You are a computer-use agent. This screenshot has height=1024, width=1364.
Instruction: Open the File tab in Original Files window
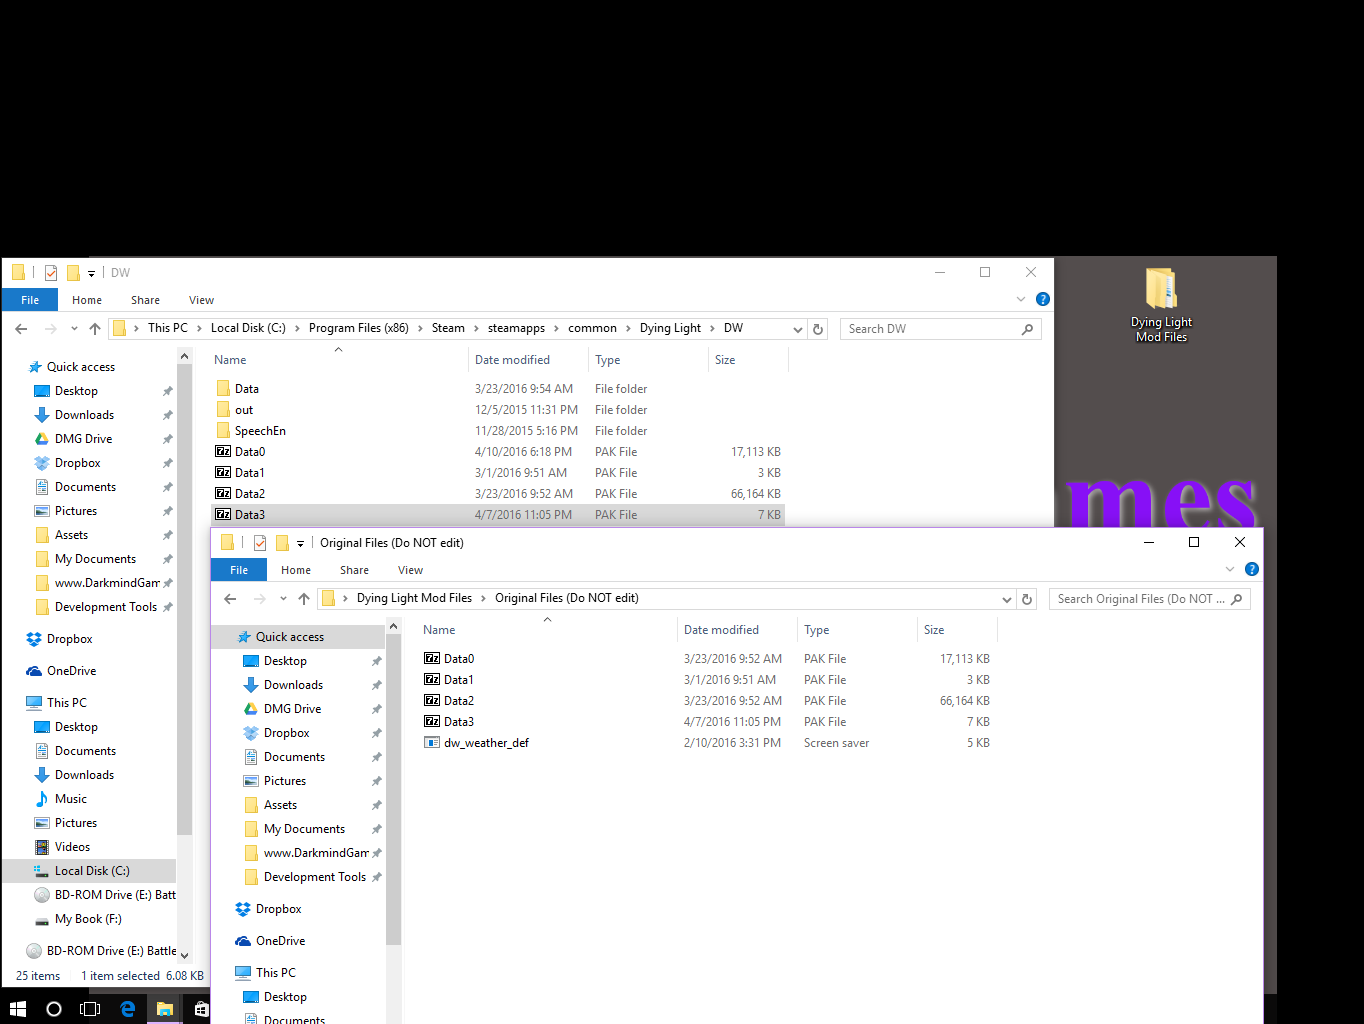click(x=239, y=570)
